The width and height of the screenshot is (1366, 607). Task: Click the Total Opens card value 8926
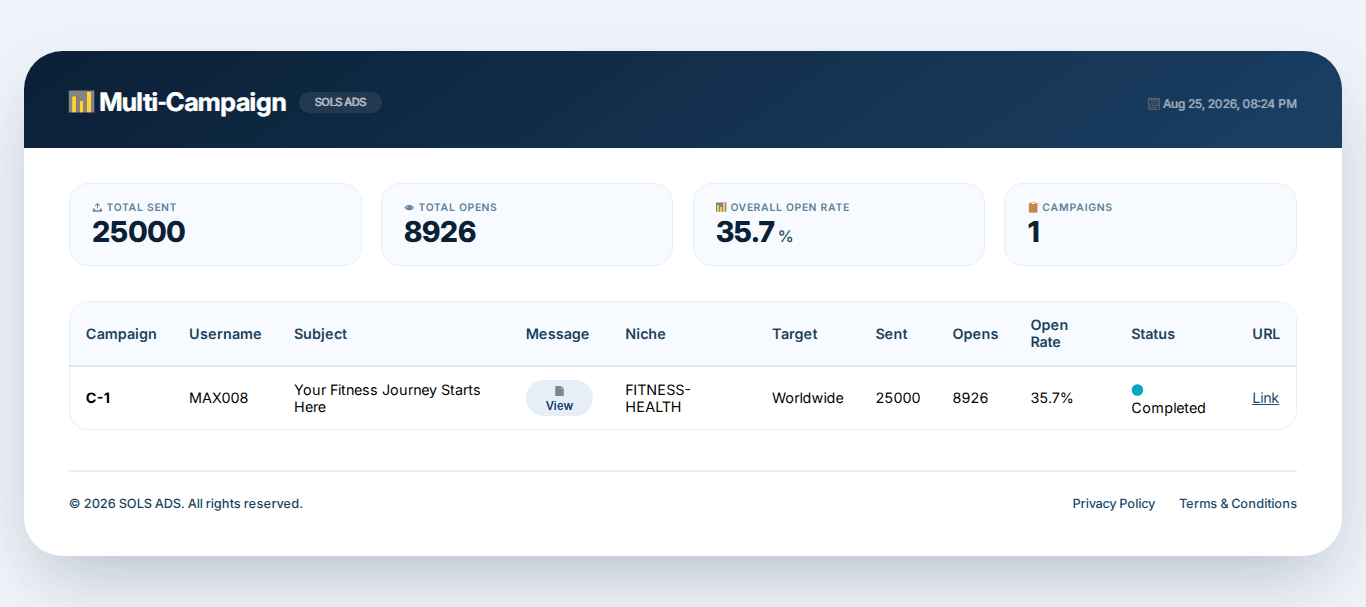tap(440, 232)
